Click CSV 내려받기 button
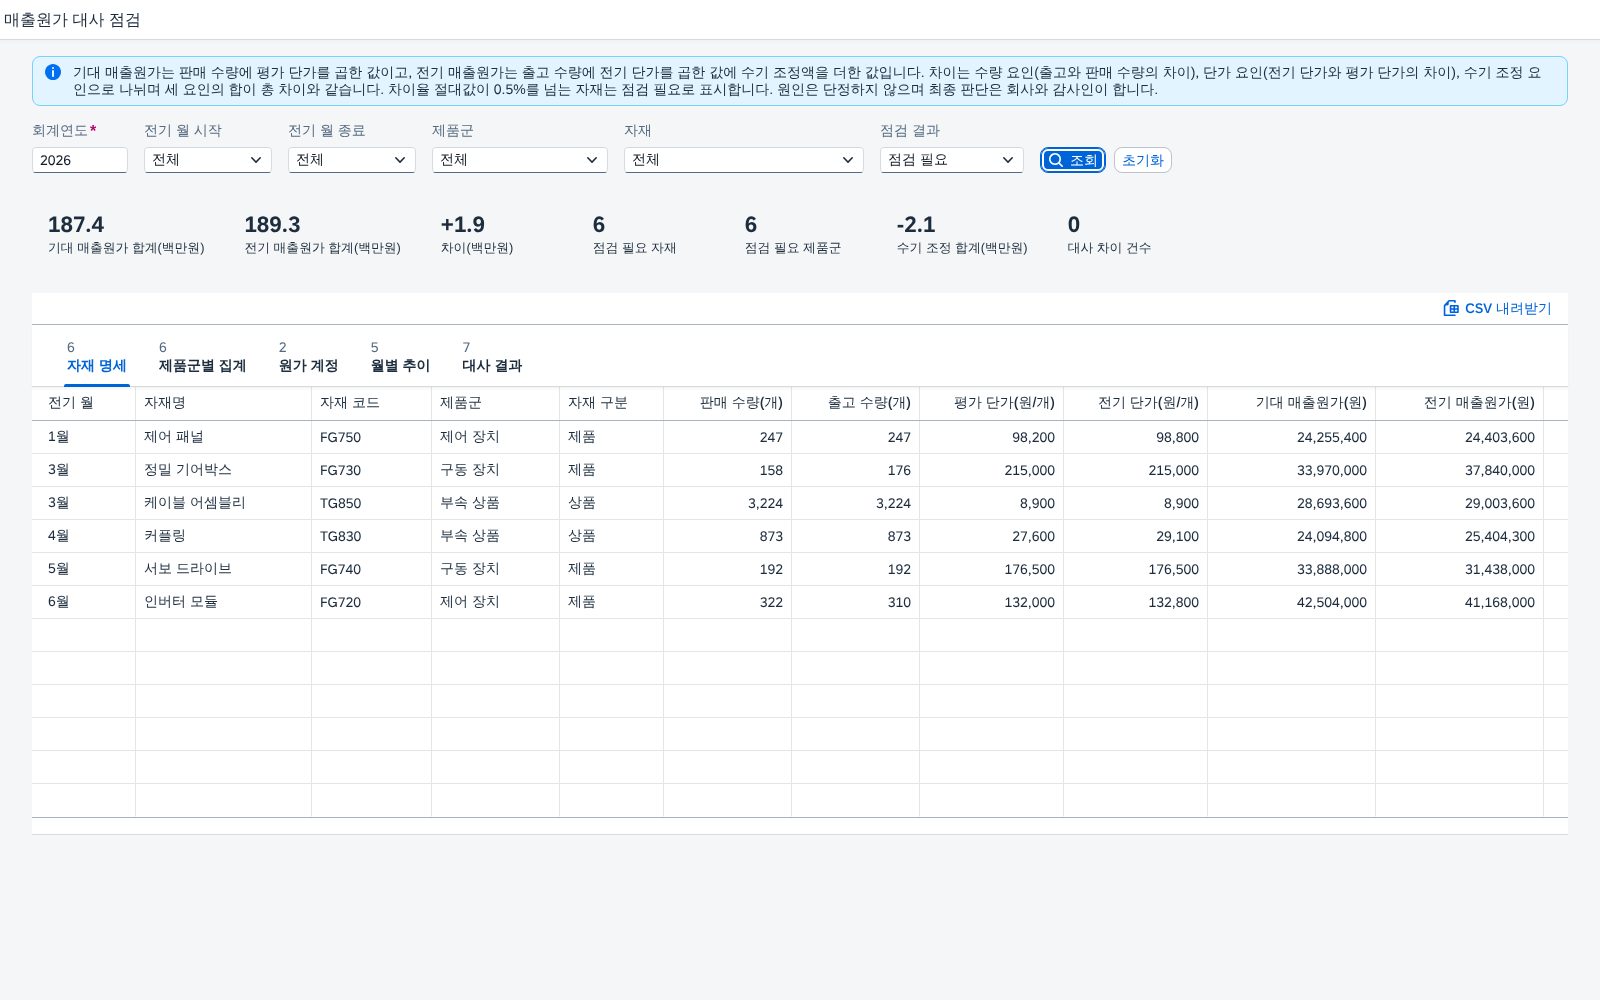 1497,308
